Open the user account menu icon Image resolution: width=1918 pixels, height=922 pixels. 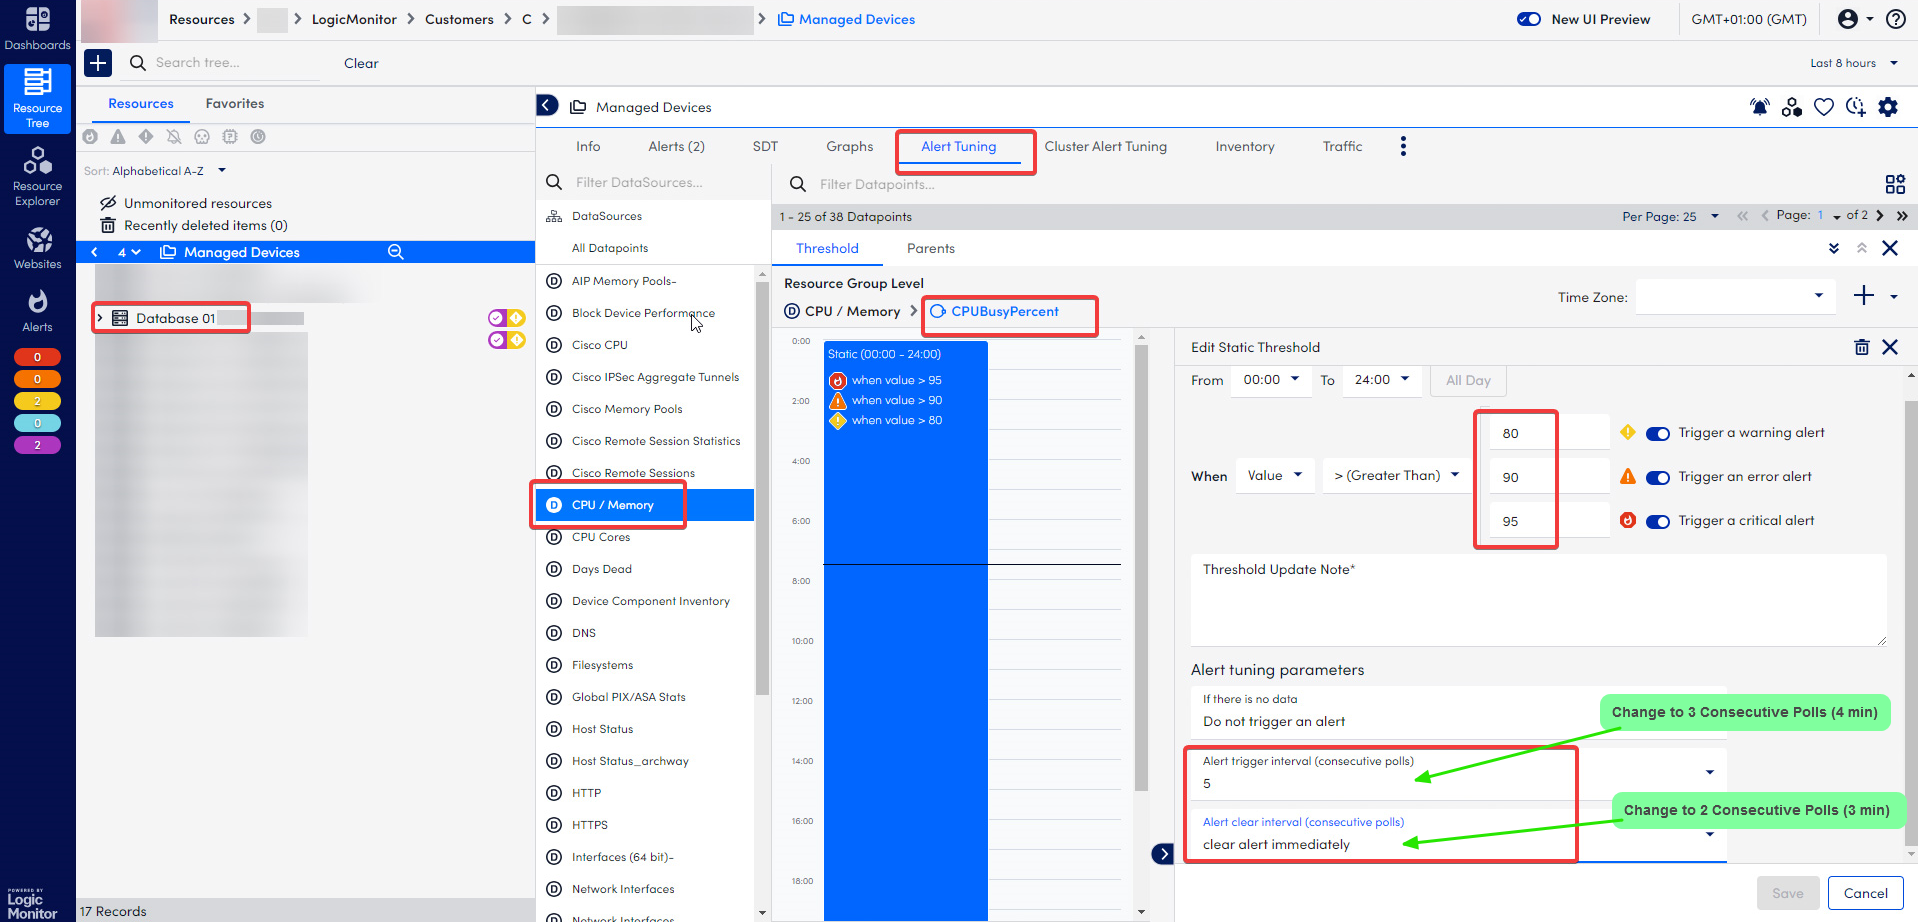point(1855,19)
